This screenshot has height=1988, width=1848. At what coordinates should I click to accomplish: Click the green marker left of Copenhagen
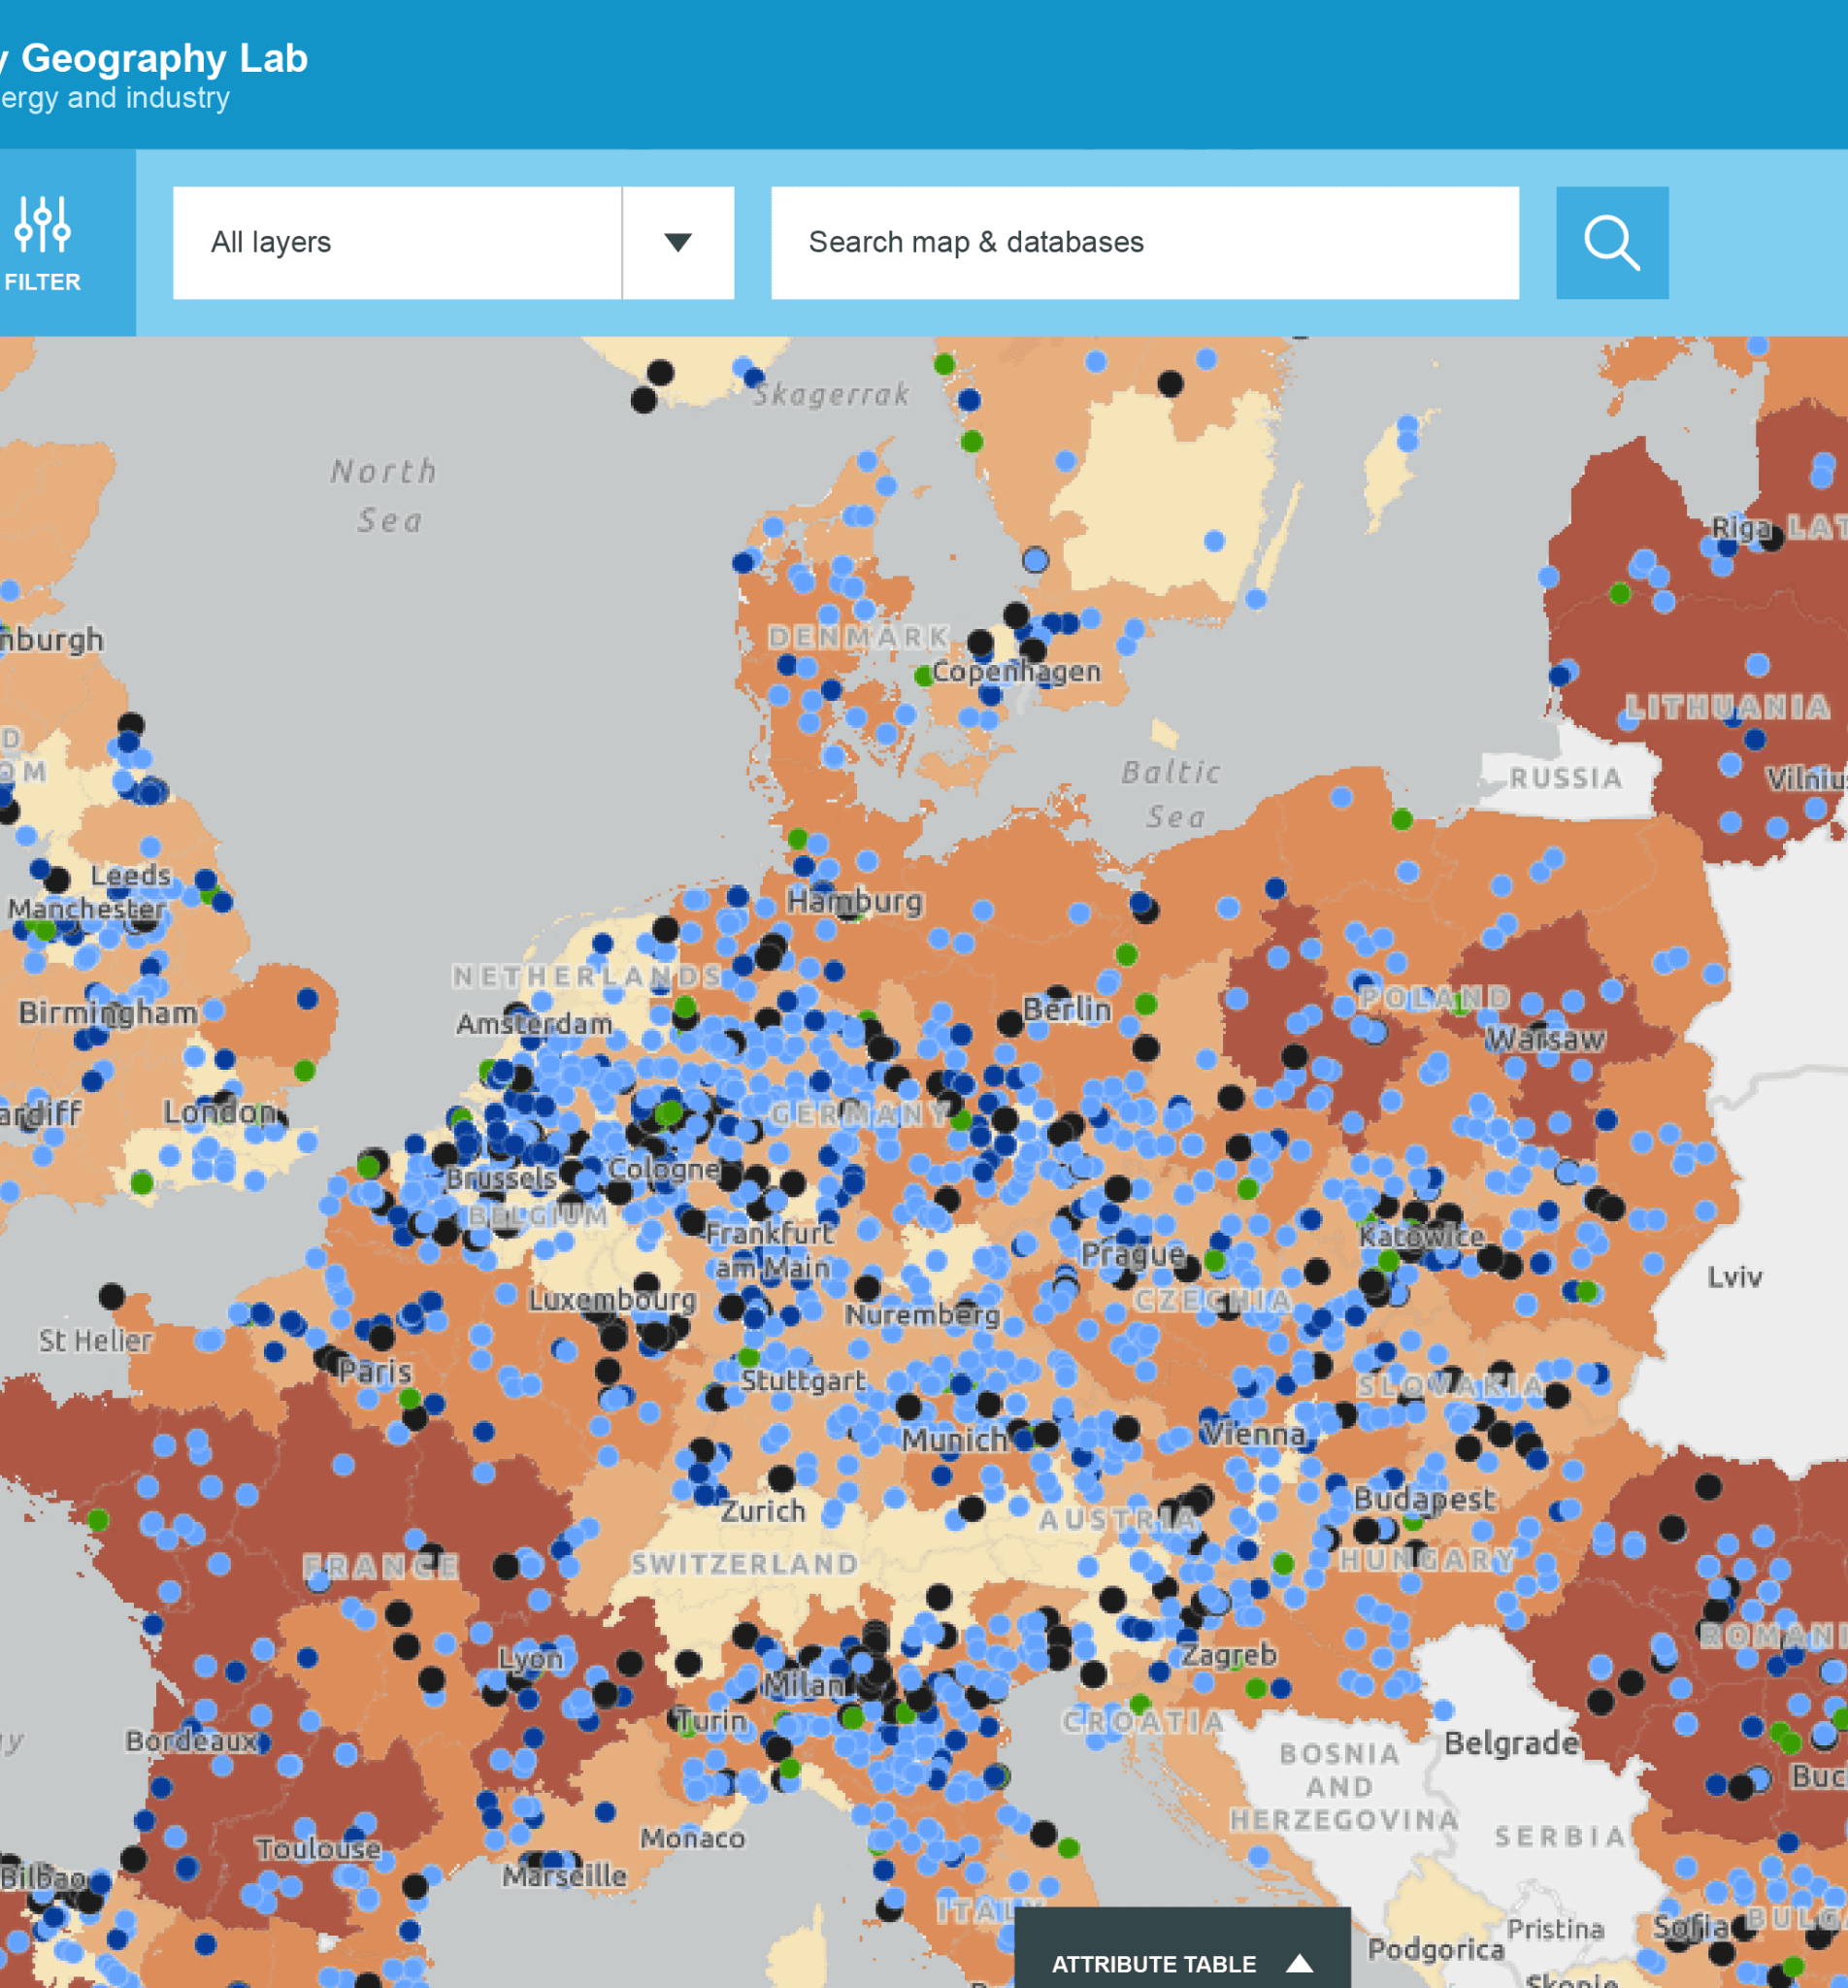pyautogui.click(x=924, y=676)
